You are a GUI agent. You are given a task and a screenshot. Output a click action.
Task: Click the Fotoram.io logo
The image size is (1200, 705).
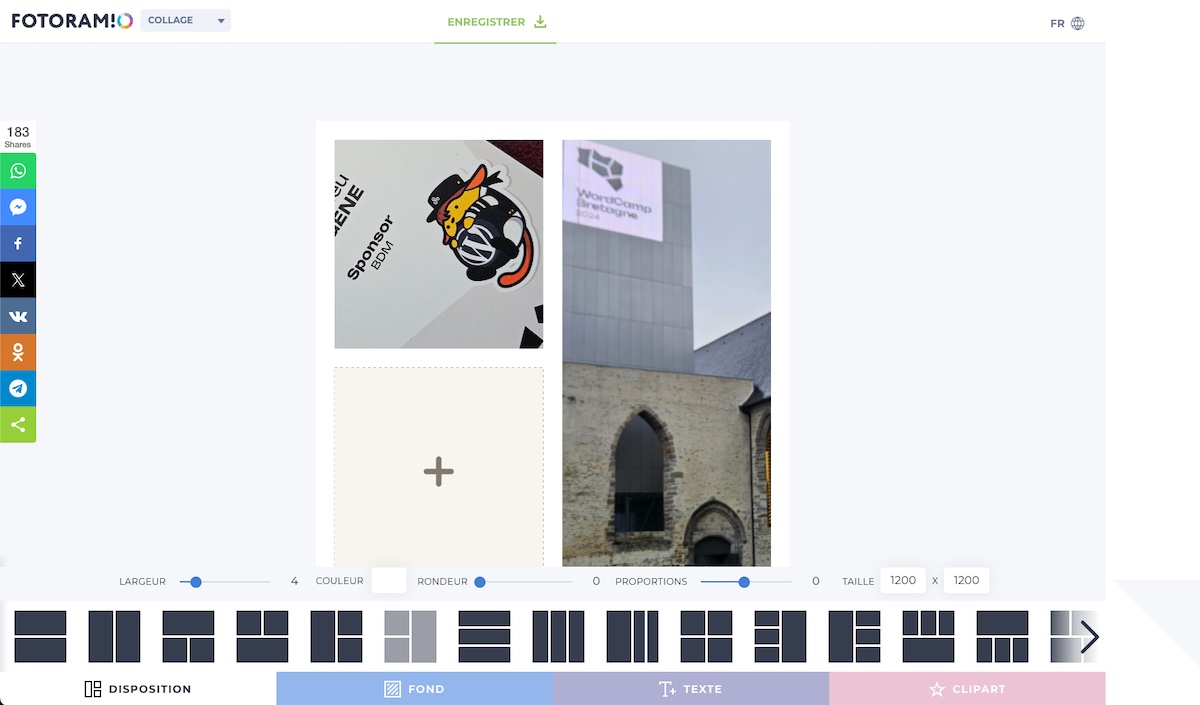click(72, 21)
